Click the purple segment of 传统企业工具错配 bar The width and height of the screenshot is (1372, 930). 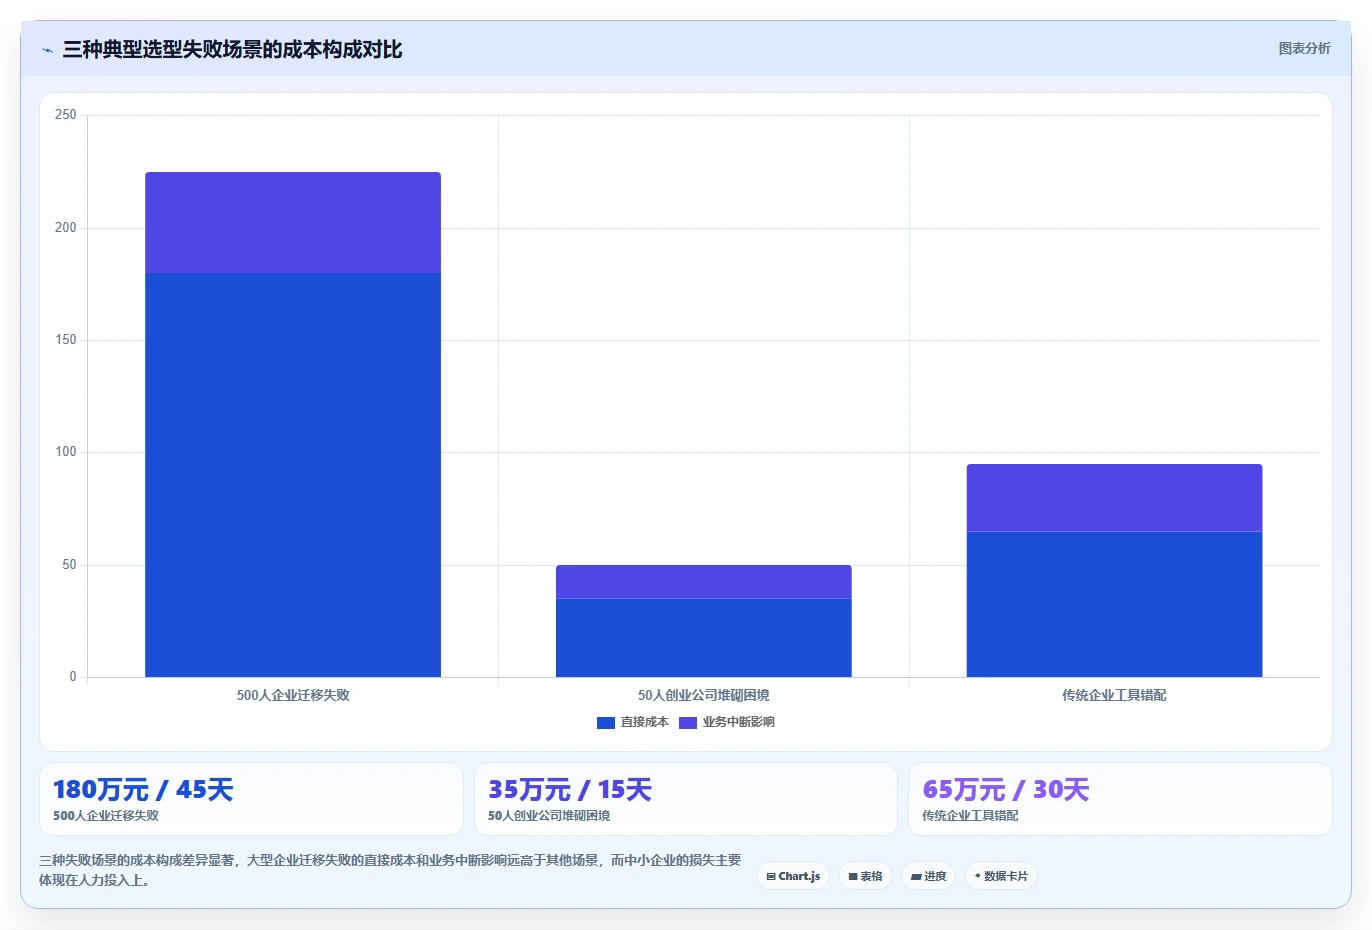[x=1114, y=498]
